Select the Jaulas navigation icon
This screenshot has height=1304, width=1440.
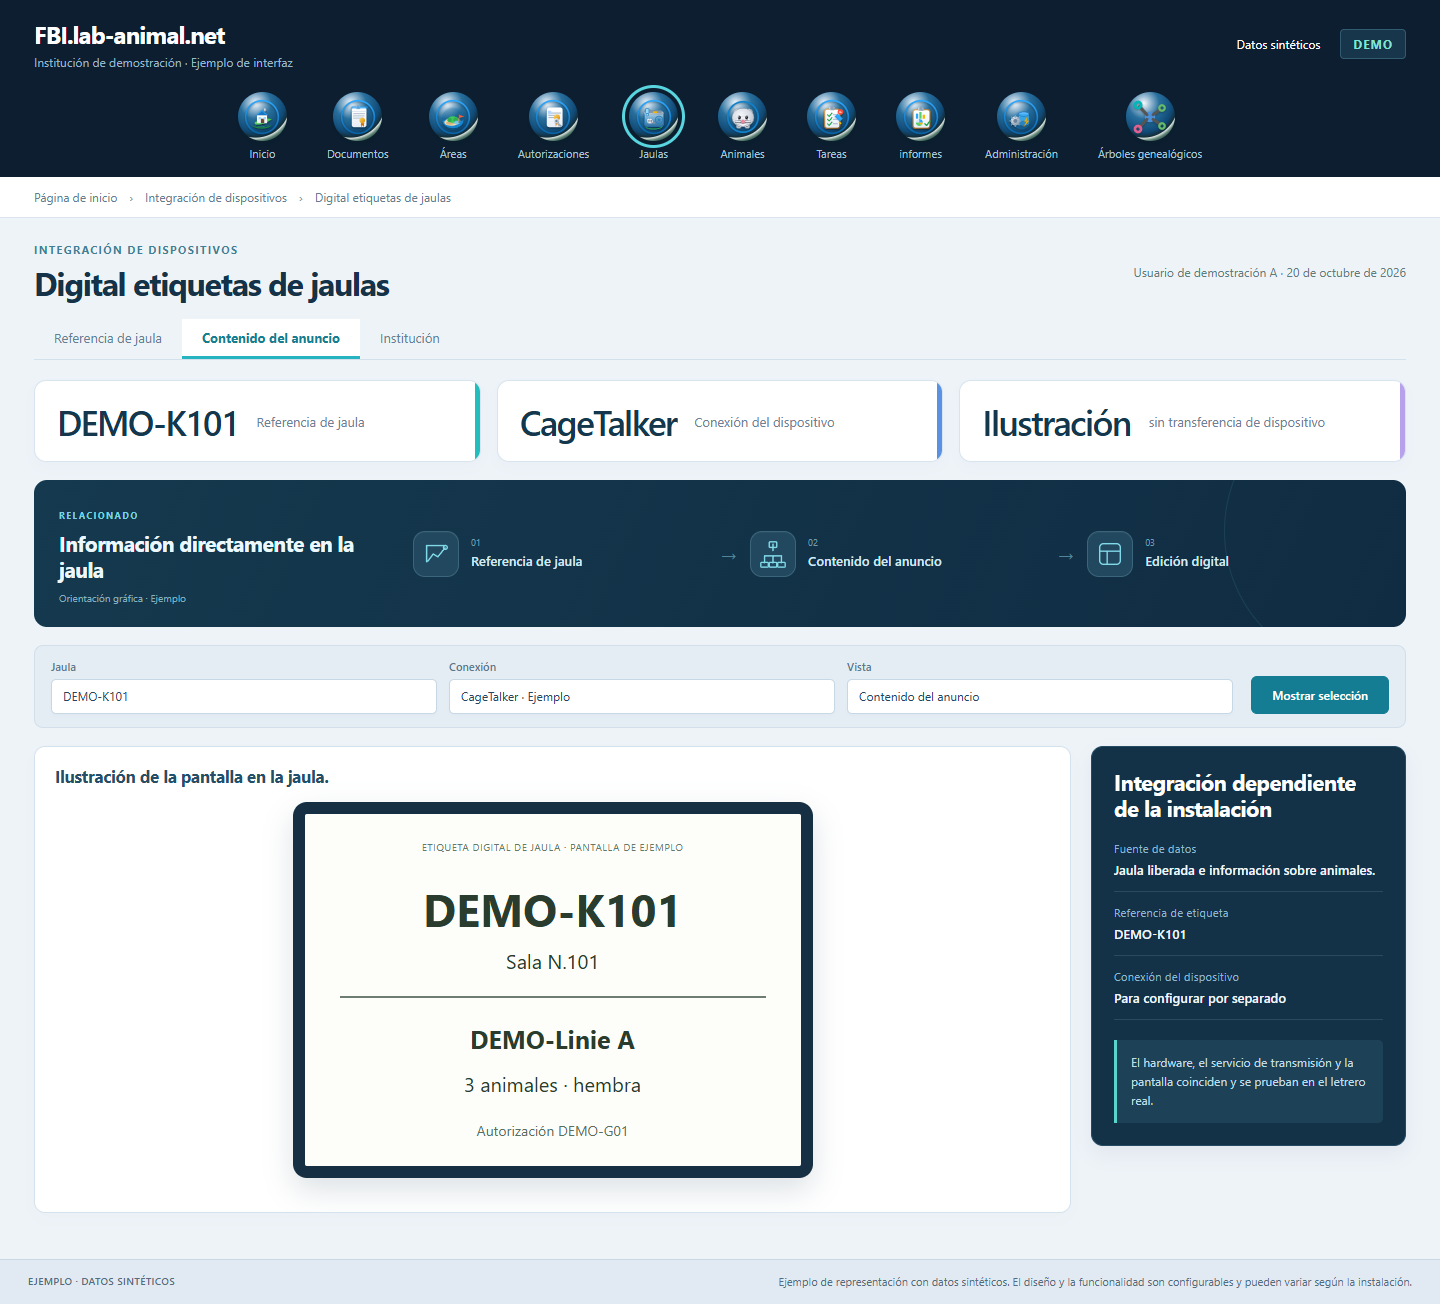click(x=653, y=117)
